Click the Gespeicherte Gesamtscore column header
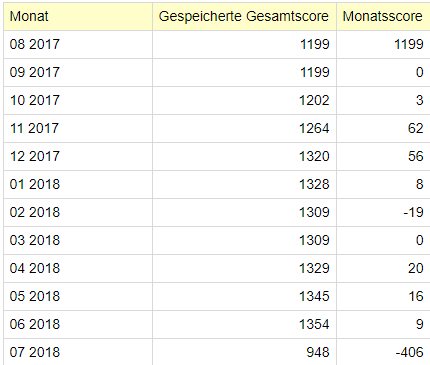Image resolution: width=430 pixels, height=365 pixels. pyautogui.click(x=244, y=16)
